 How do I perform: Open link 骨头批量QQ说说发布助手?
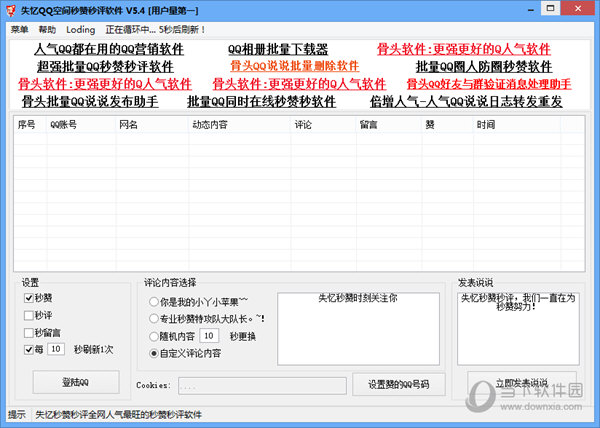[x=90, y=101]
